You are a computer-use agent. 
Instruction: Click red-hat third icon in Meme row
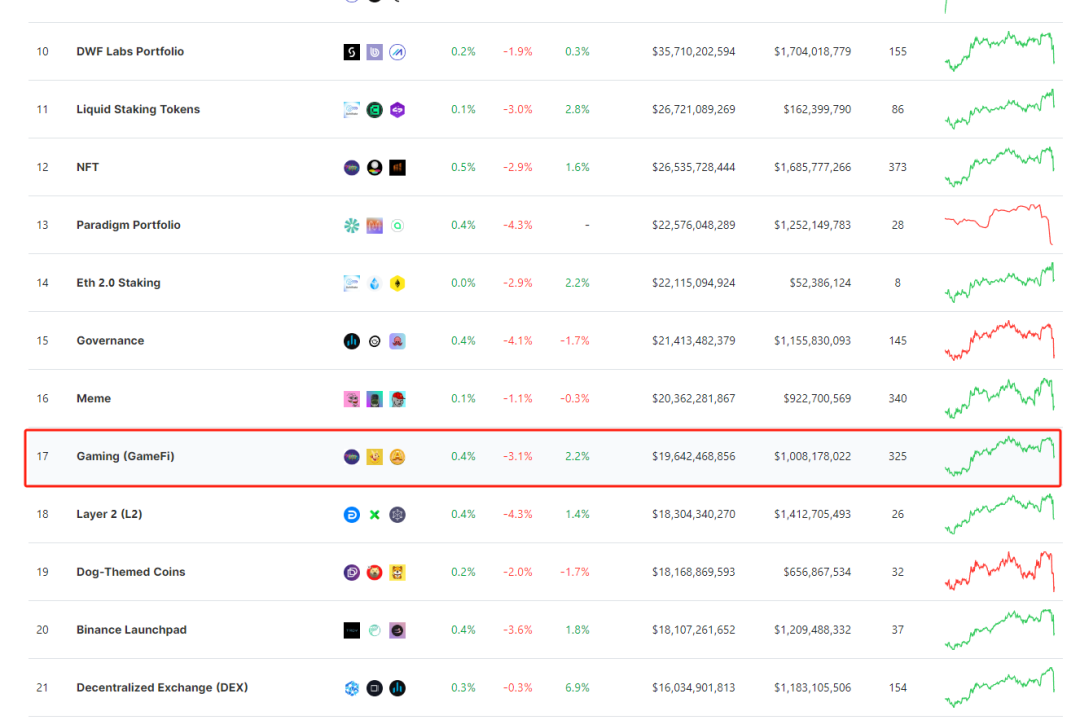(x=397, y=399)
